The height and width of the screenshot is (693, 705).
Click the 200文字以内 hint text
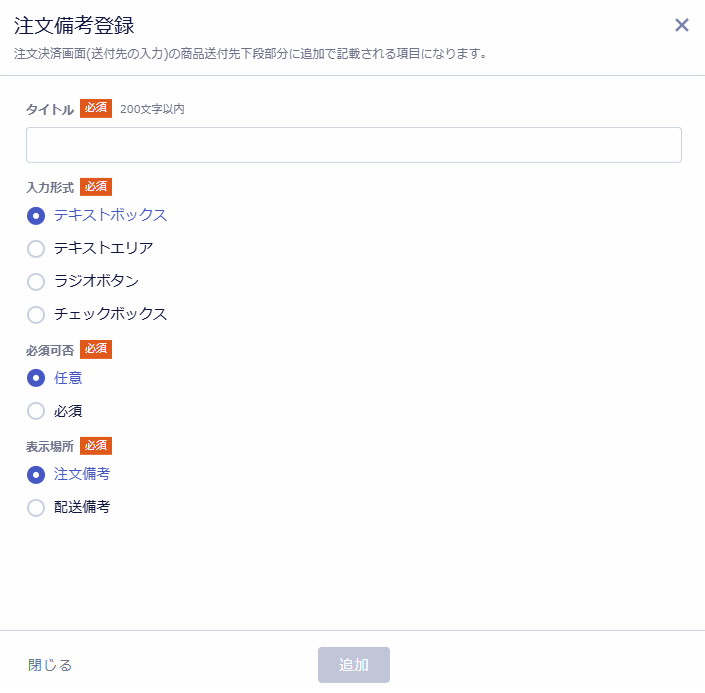152,109
